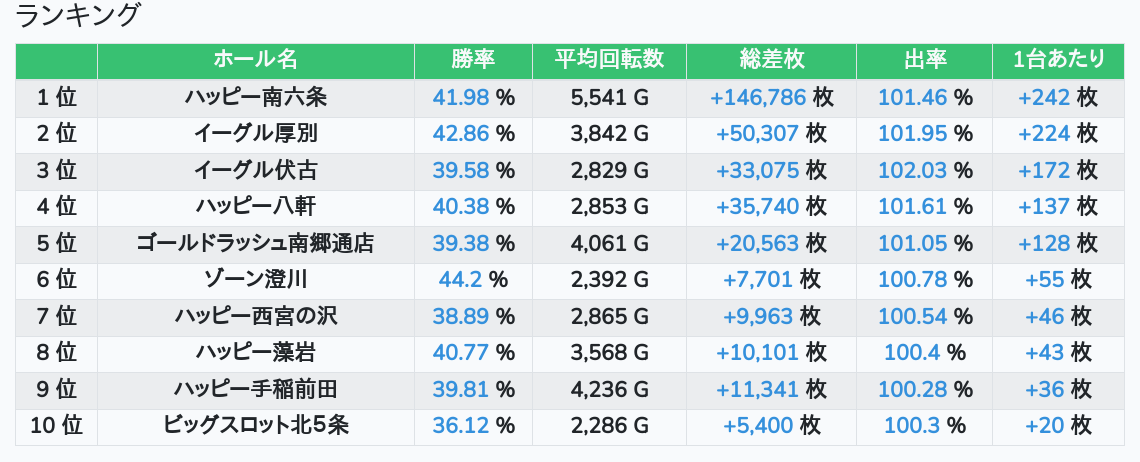1140x462 pixels.
Task: Click the ゾーン澄川 hall name
Action: 256,280
